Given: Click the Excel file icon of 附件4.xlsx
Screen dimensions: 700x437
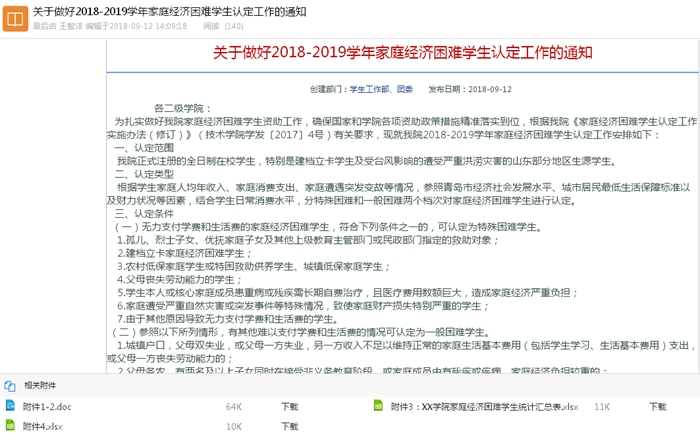Looking at the screenshot, I should [x=10, y=425].
